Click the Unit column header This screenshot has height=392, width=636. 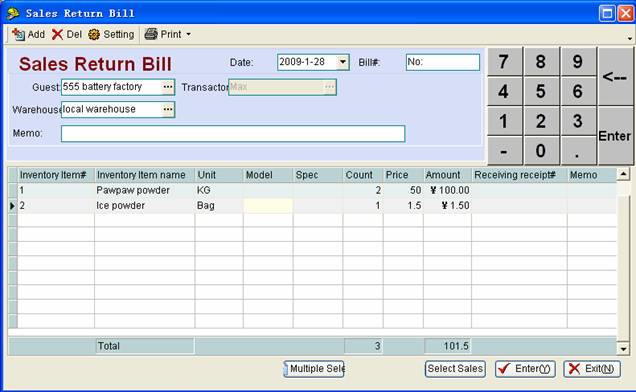coord(219,175)
